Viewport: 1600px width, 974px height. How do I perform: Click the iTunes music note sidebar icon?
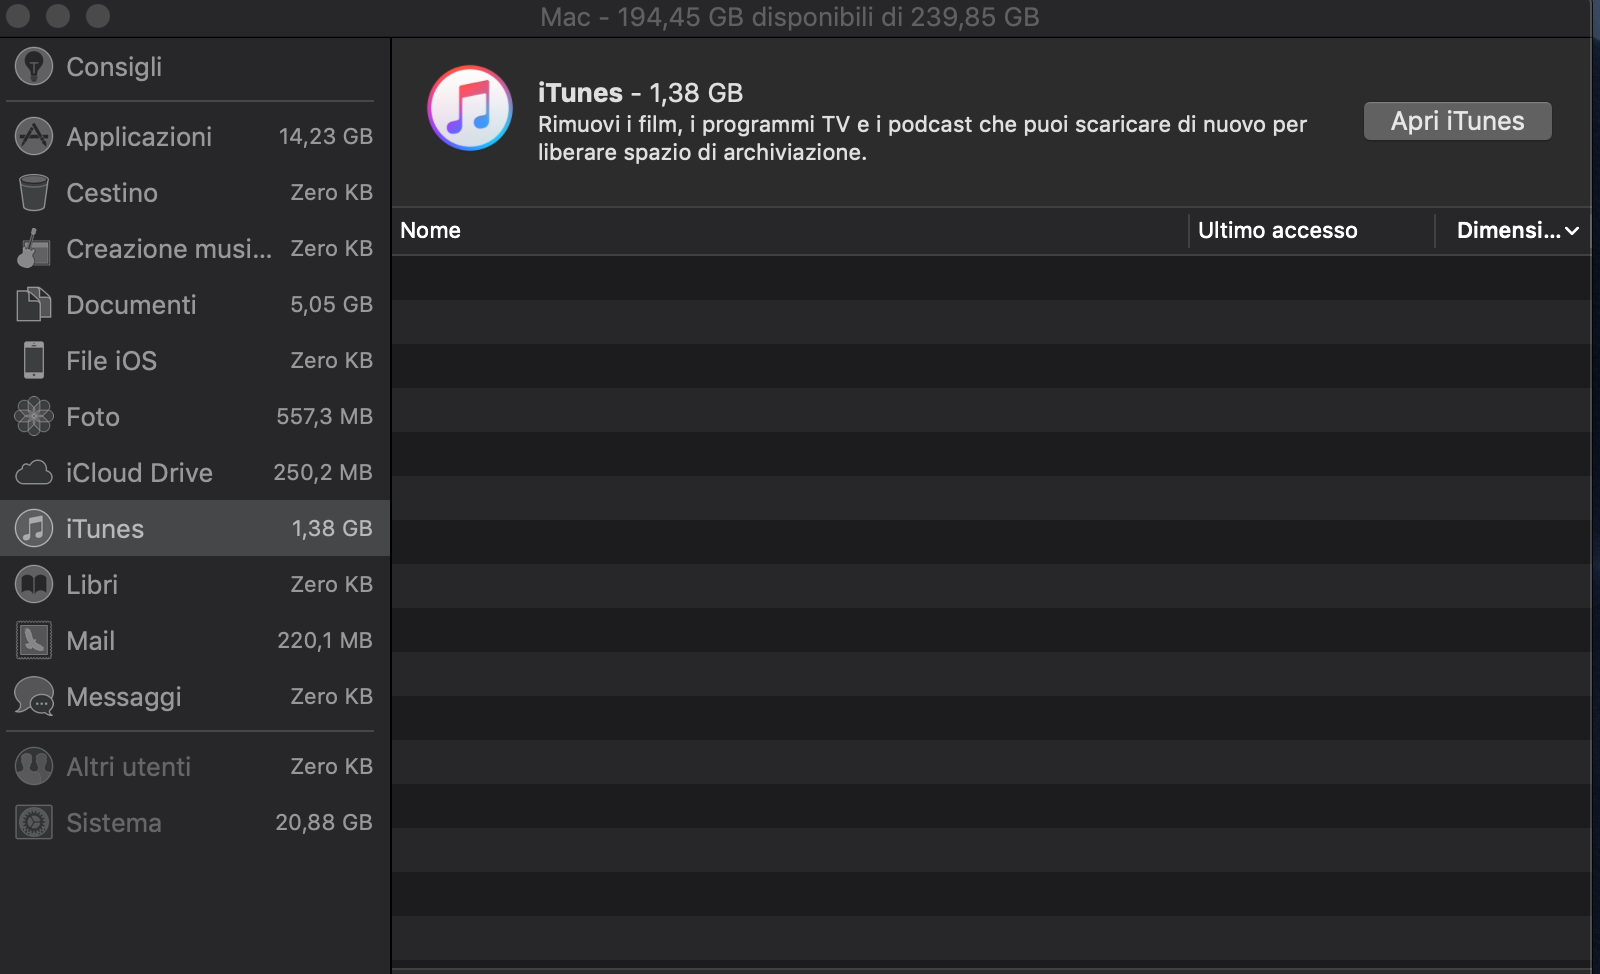click(34, 529)
